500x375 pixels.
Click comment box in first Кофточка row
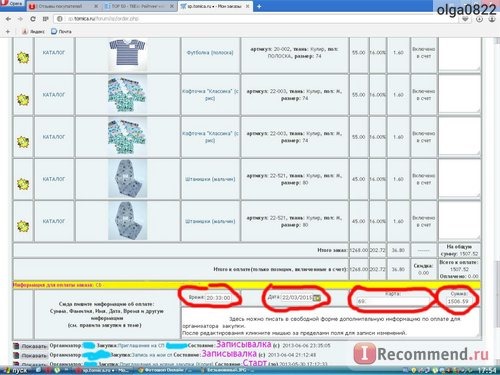pyautogui.click(x=459, y=94)
